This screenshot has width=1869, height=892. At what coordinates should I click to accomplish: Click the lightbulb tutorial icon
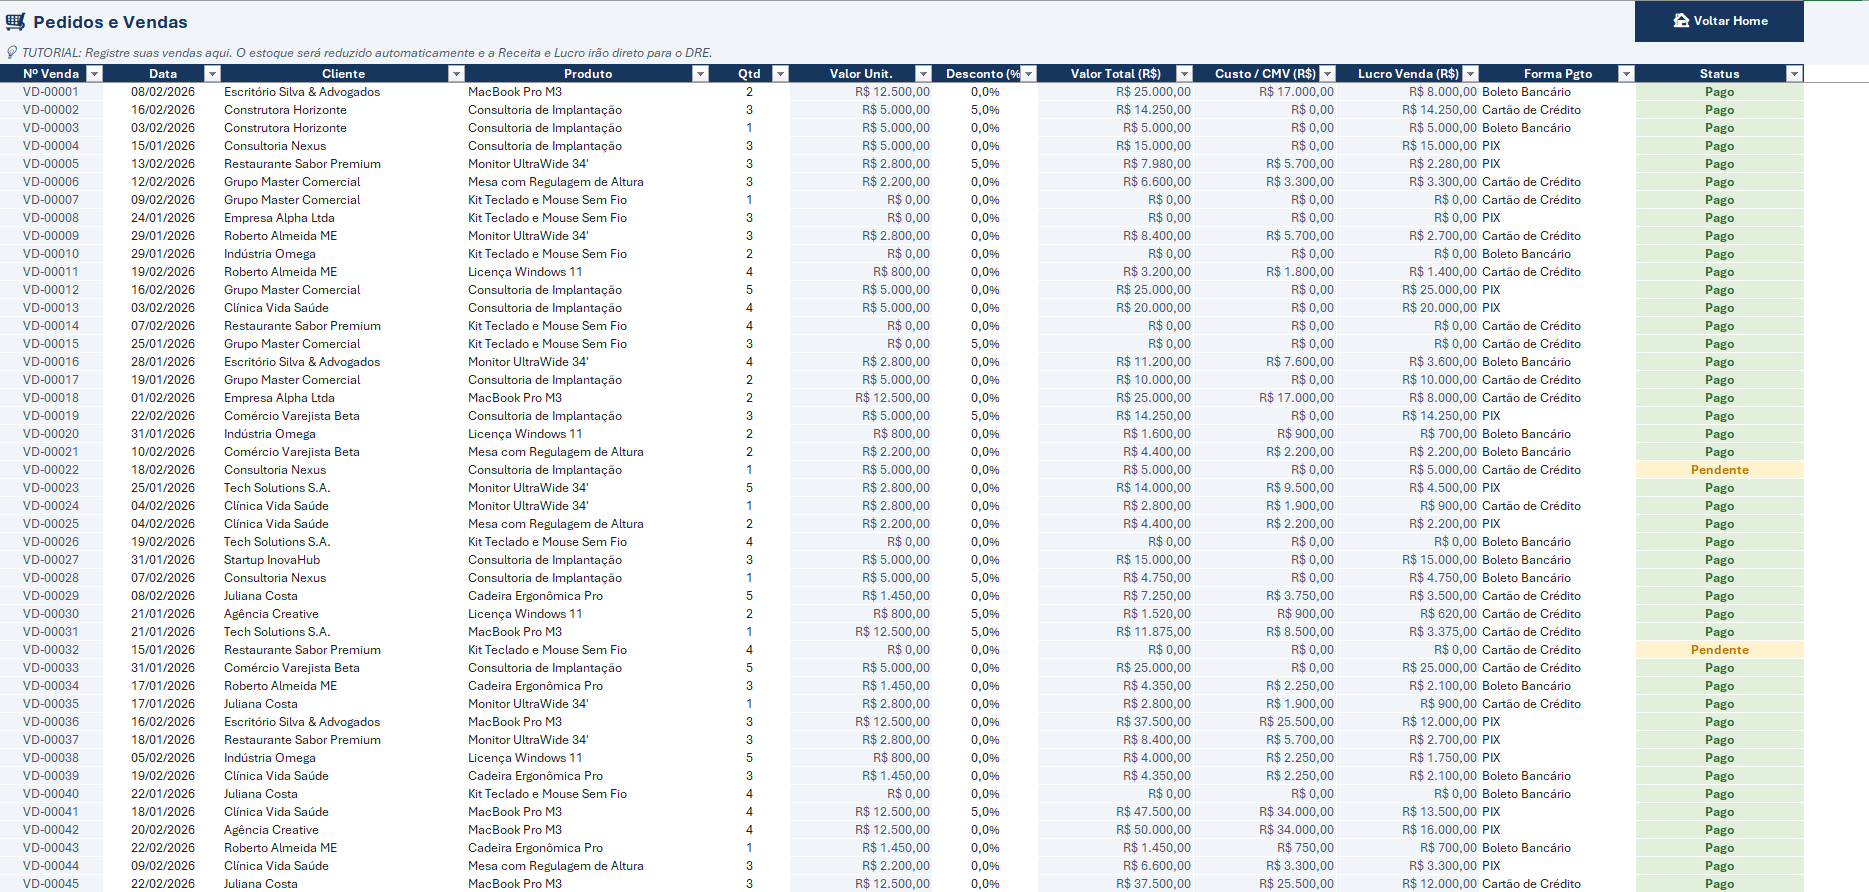pos(12,53)
